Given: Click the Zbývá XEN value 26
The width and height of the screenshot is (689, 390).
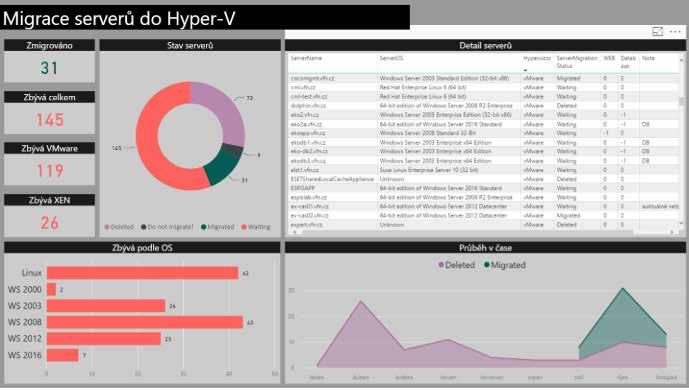Looking at the screenshot, I should tap(50, 223).
